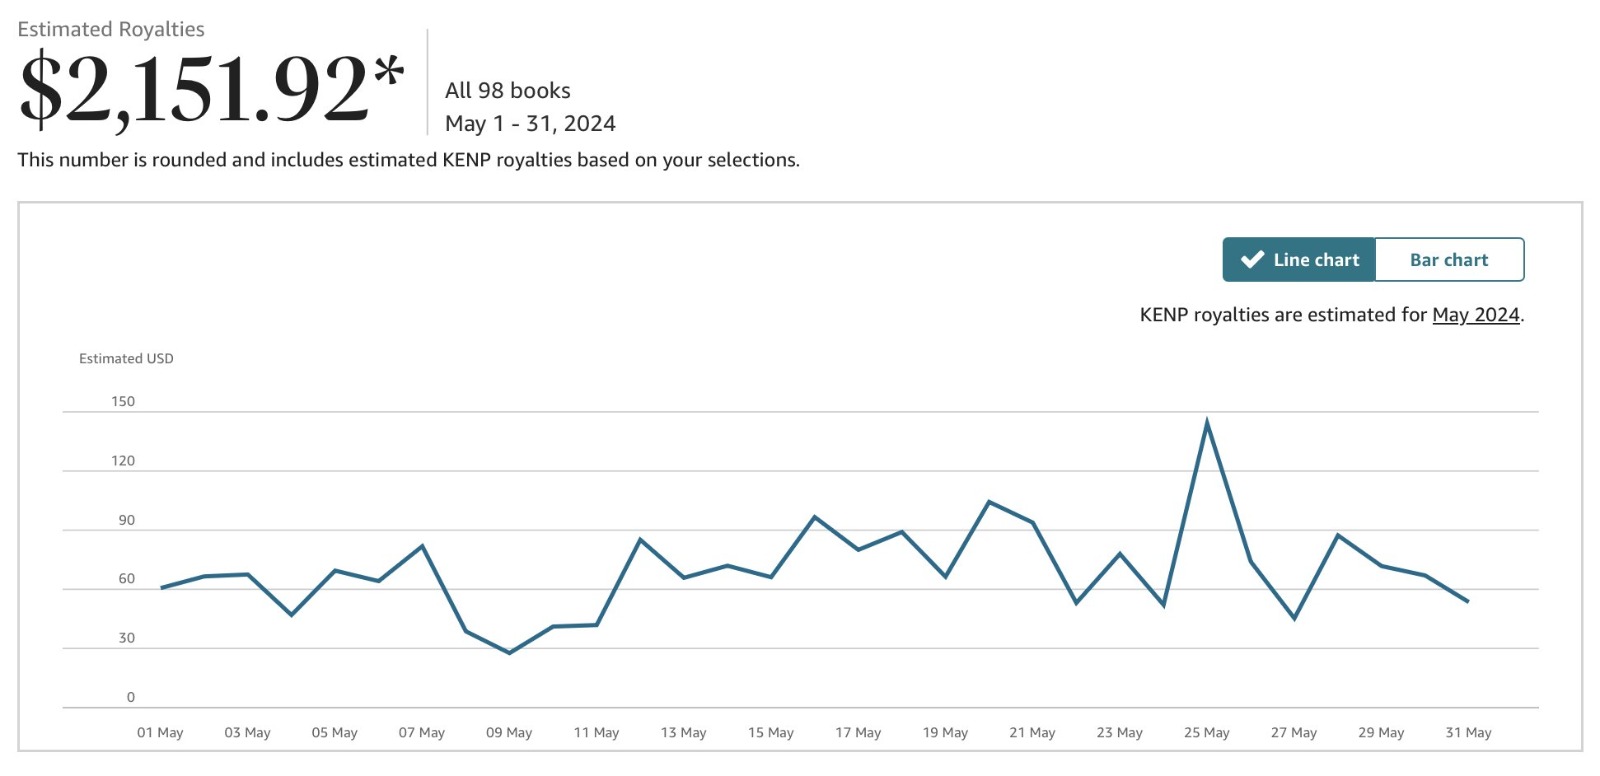Open the May 2024 link

(1475, 315)
